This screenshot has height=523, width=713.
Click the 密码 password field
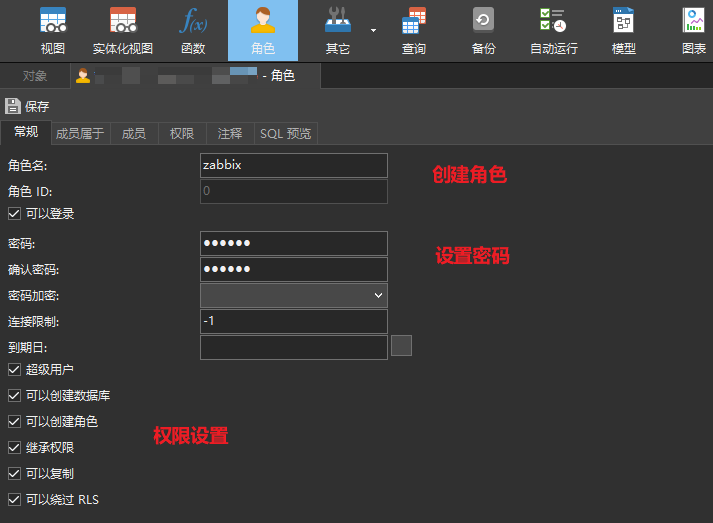point(294,243)
